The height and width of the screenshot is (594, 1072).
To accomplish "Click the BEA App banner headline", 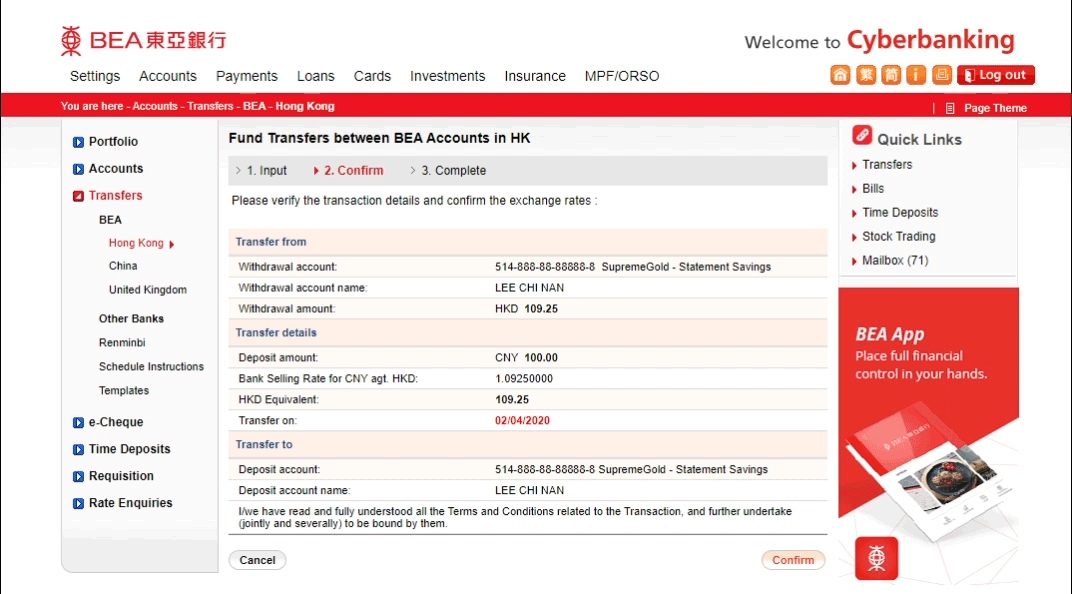I will point(889,334).
